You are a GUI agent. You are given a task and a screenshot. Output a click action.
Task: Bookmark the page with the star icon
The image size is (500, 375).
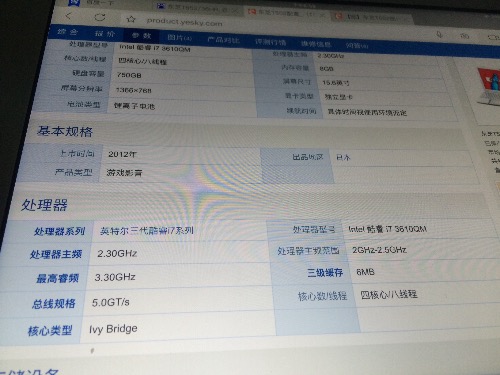click(x=131, y=19)
